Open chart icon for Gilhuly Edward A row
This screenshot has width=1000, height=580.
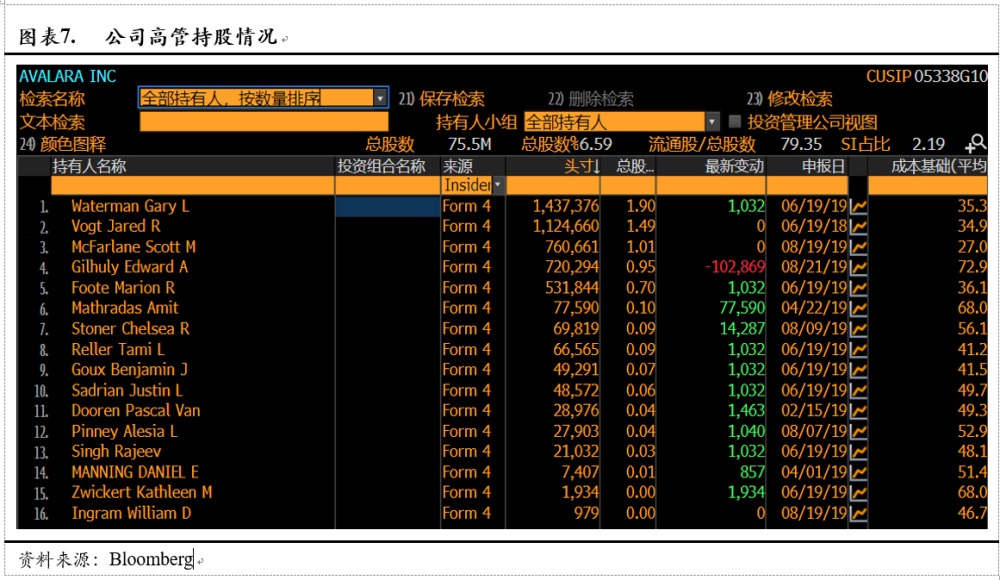tap(858, 267)
